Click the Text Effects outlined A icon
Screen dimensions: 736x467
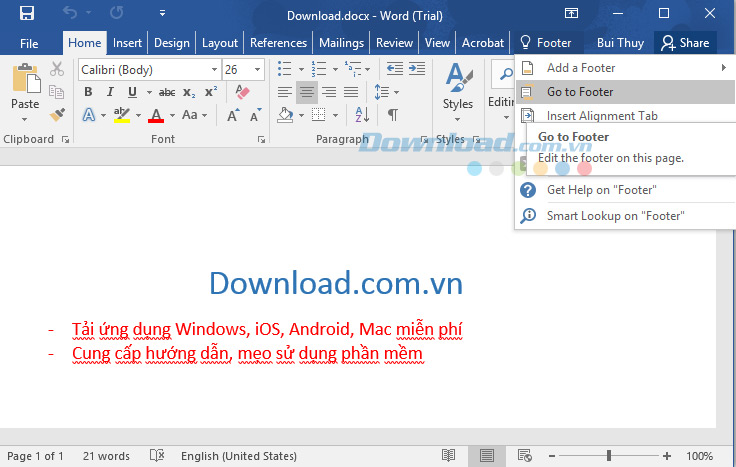tap(89, 115)
